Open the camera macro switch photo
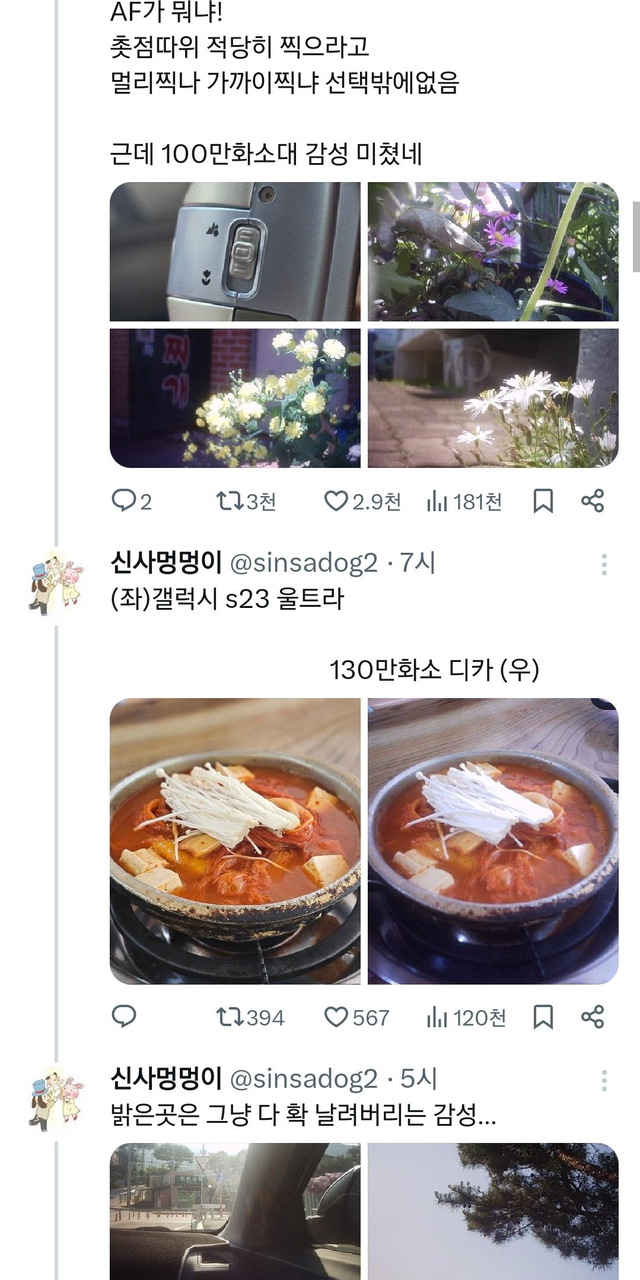 click(235, 251)
